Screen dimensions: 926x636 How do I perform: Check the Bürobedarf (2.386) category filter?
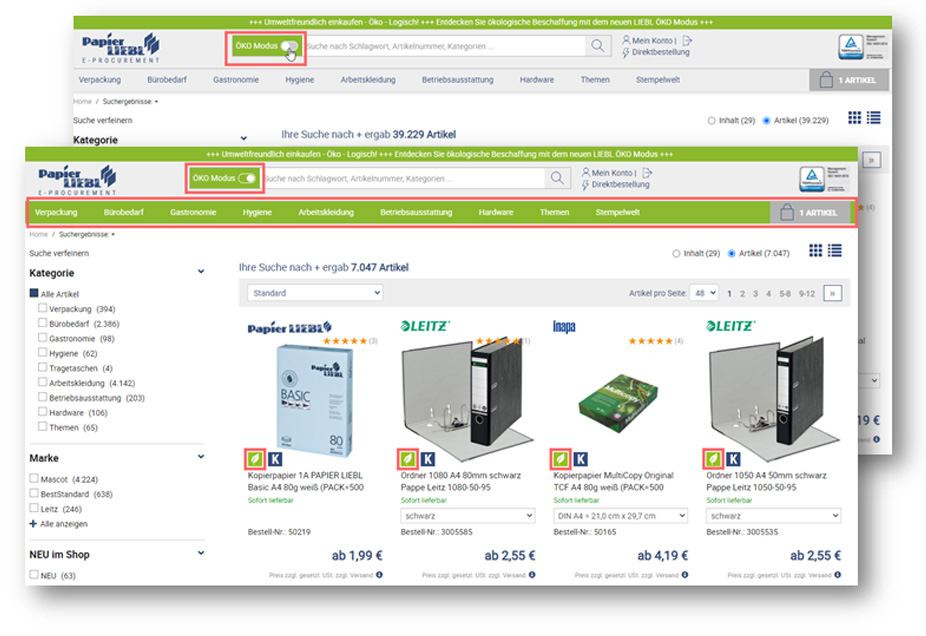pyautogui.click(x=43, y=323)
